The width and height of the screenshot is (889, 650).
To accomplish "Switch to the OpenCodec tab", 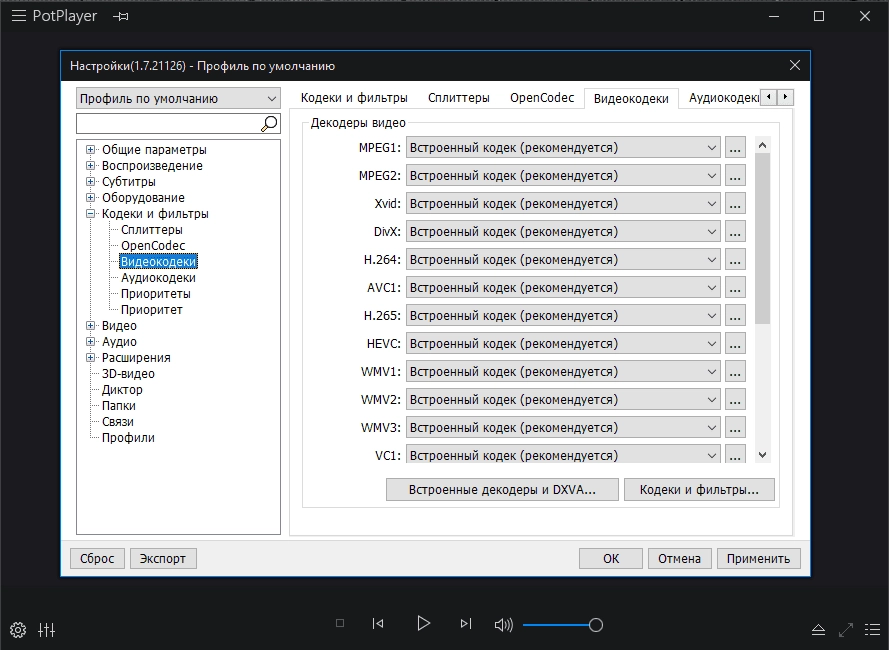I will (x=542, y=98).
